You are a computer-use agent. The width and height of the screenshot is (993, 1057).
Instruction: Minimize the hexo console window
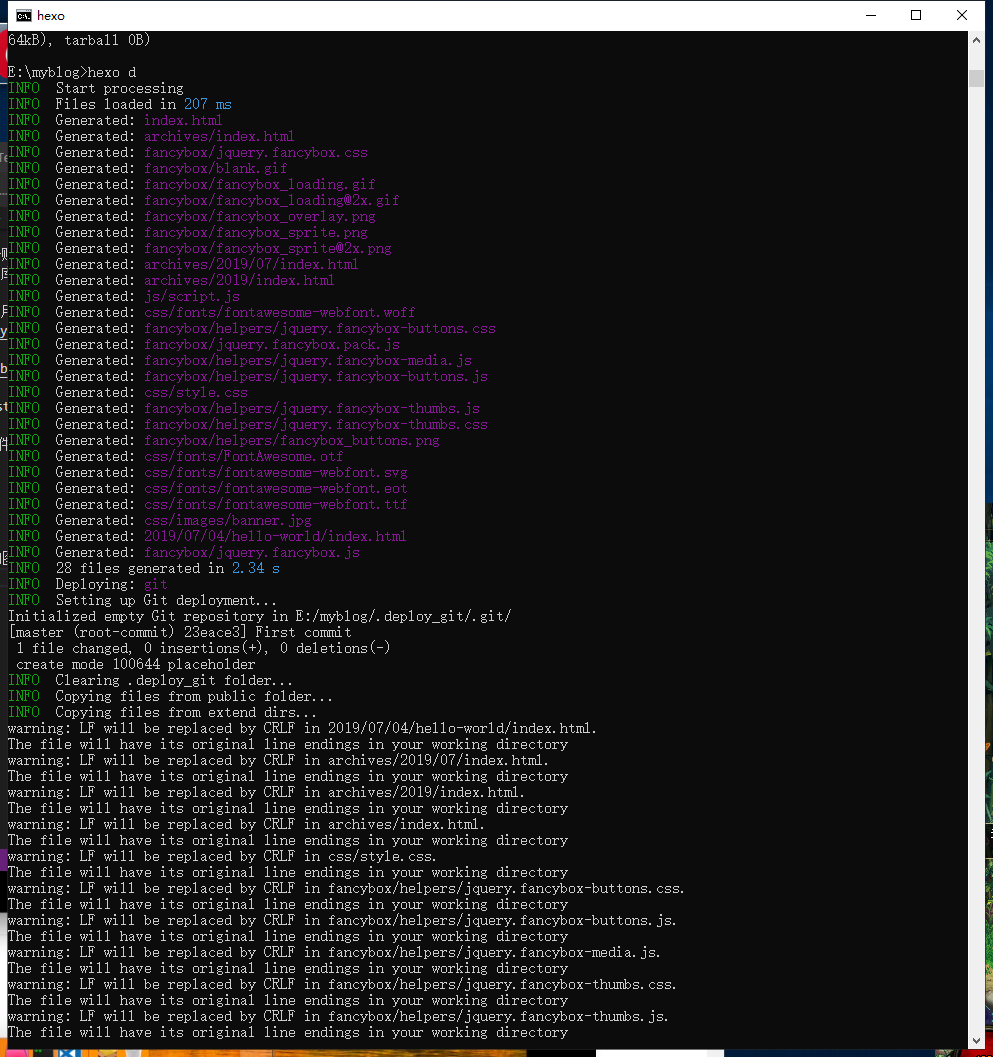[870, 15]
